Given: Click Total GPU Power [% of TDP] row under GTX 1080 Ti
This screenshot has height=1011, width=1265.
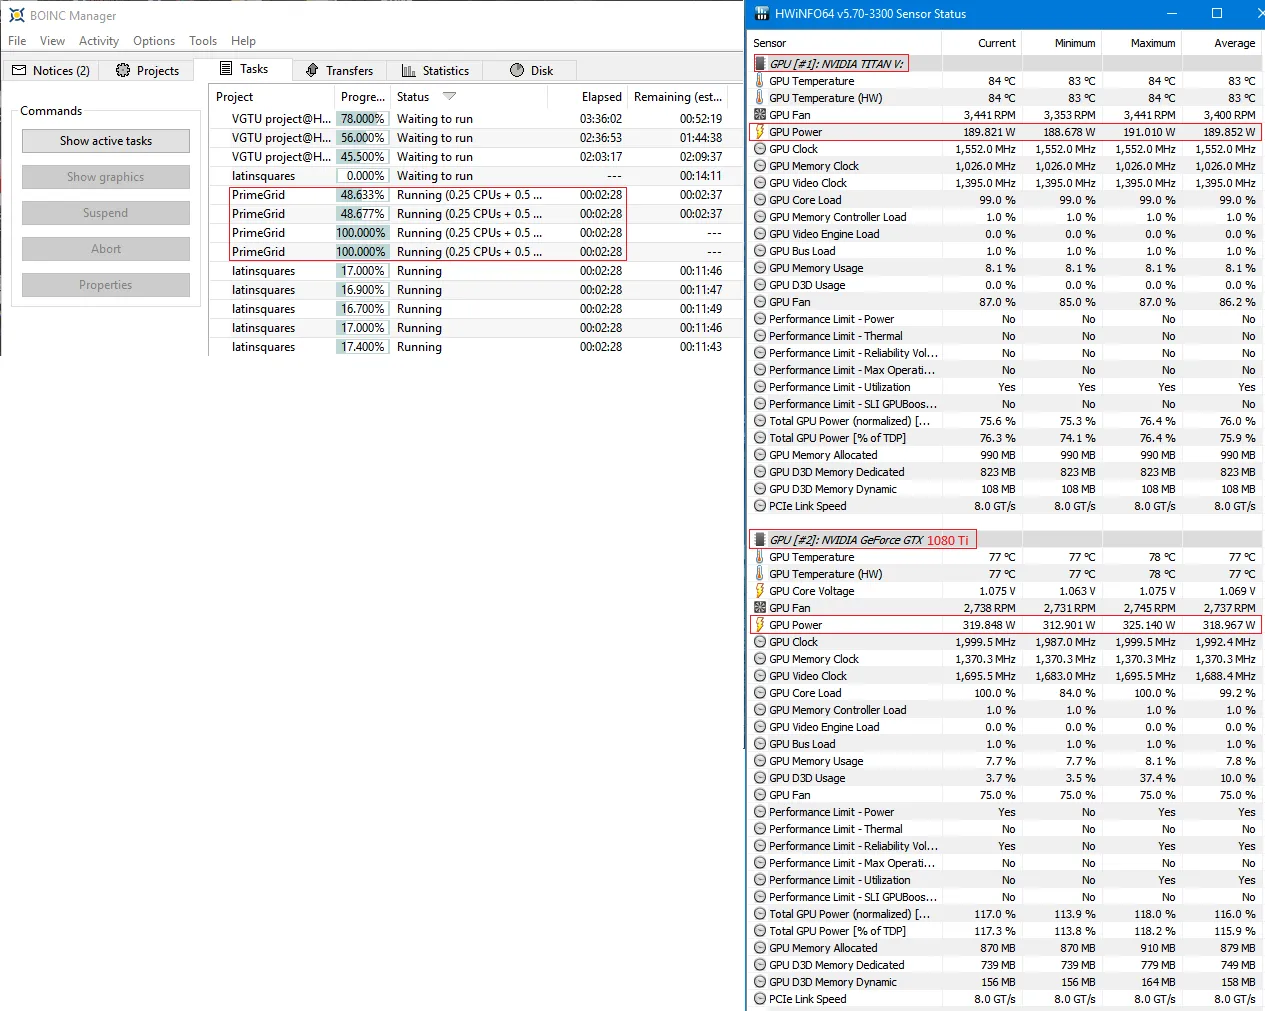Looking at the screenshot, I should point(1005,931).
